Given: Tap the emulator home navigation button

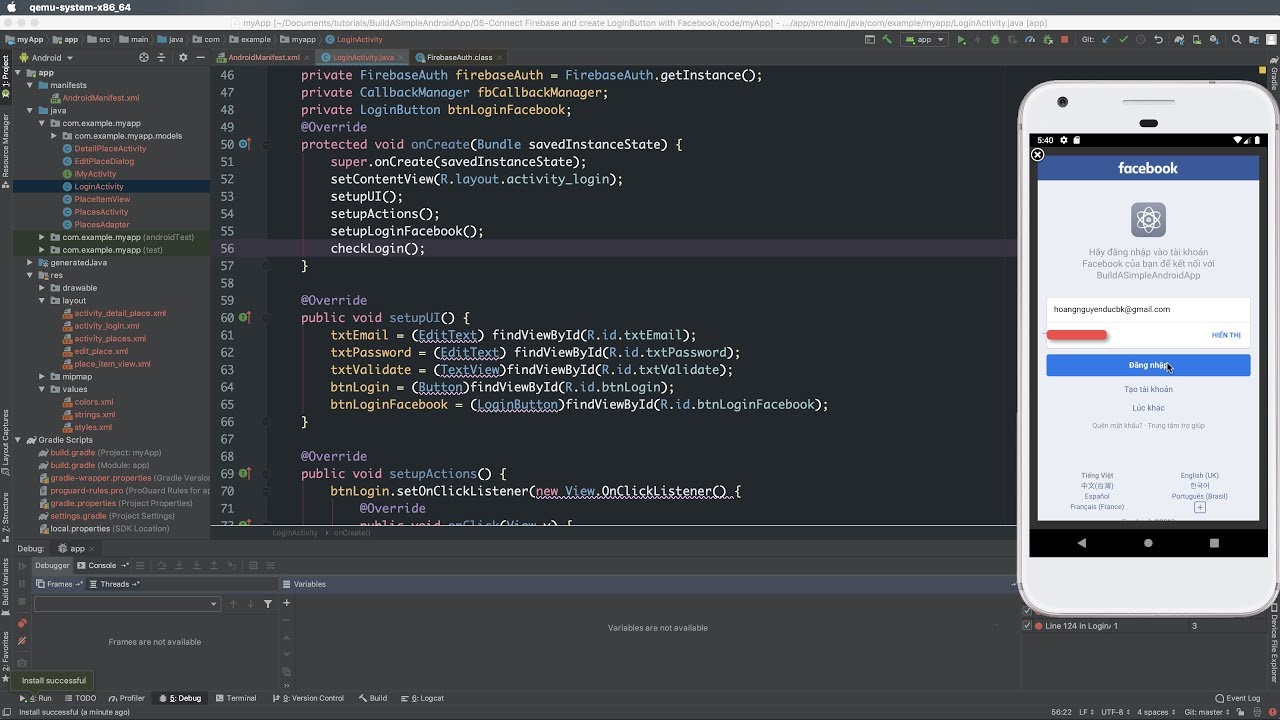Looking at the screenshot, I should pyautogui.click(x=1148, y=543).
